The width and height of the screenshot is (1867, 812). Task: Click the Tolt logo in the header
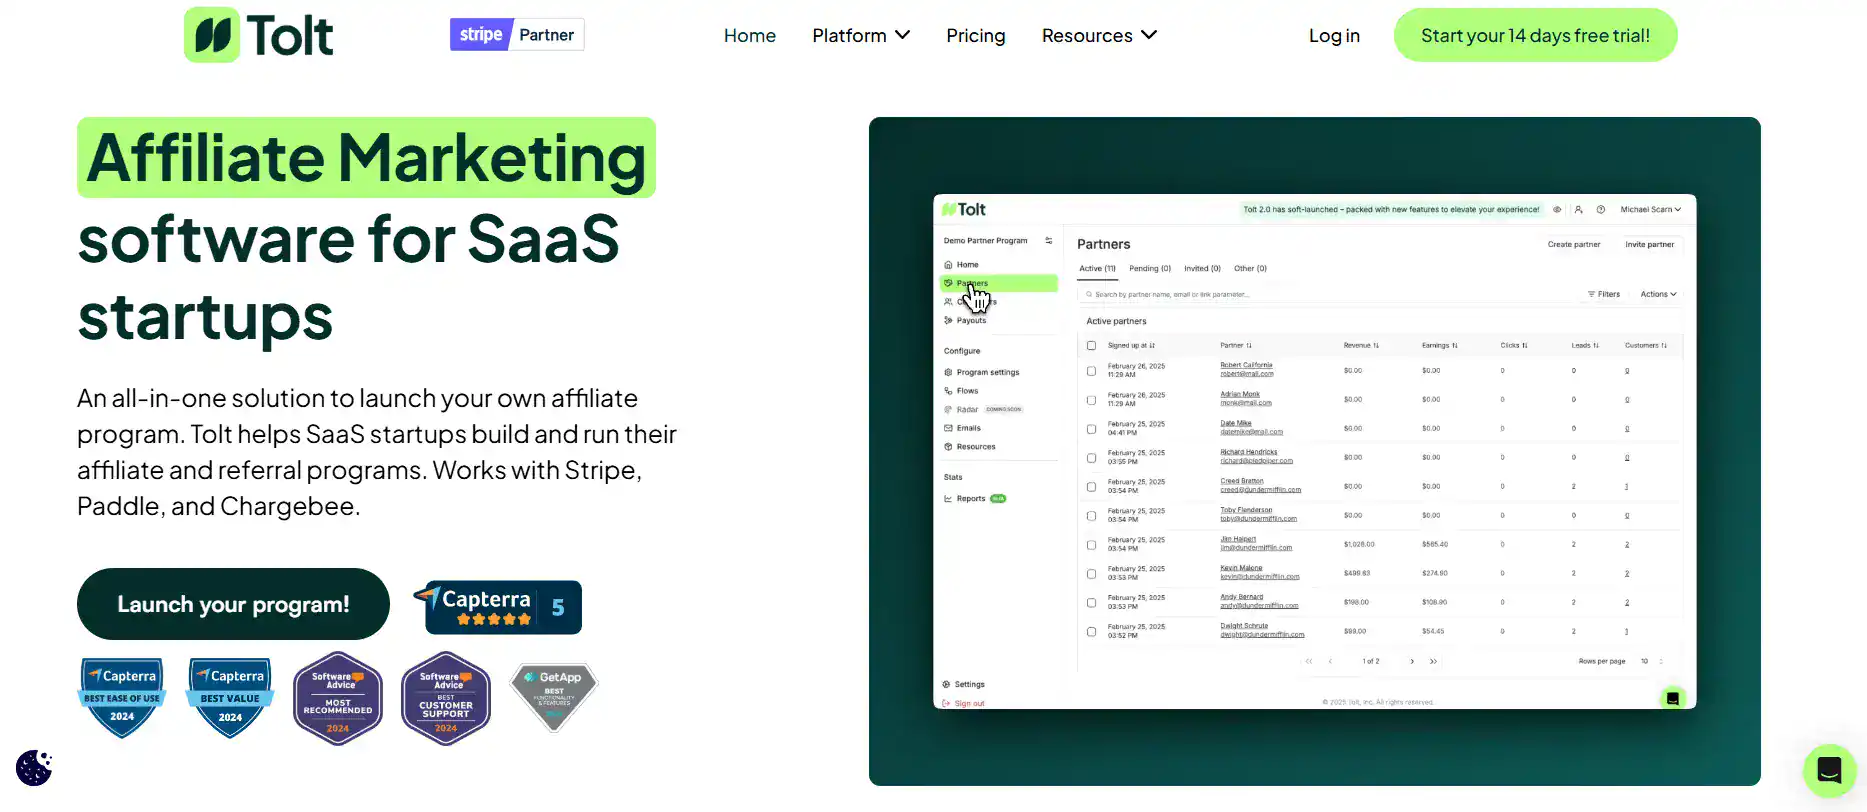pos(259,36)
